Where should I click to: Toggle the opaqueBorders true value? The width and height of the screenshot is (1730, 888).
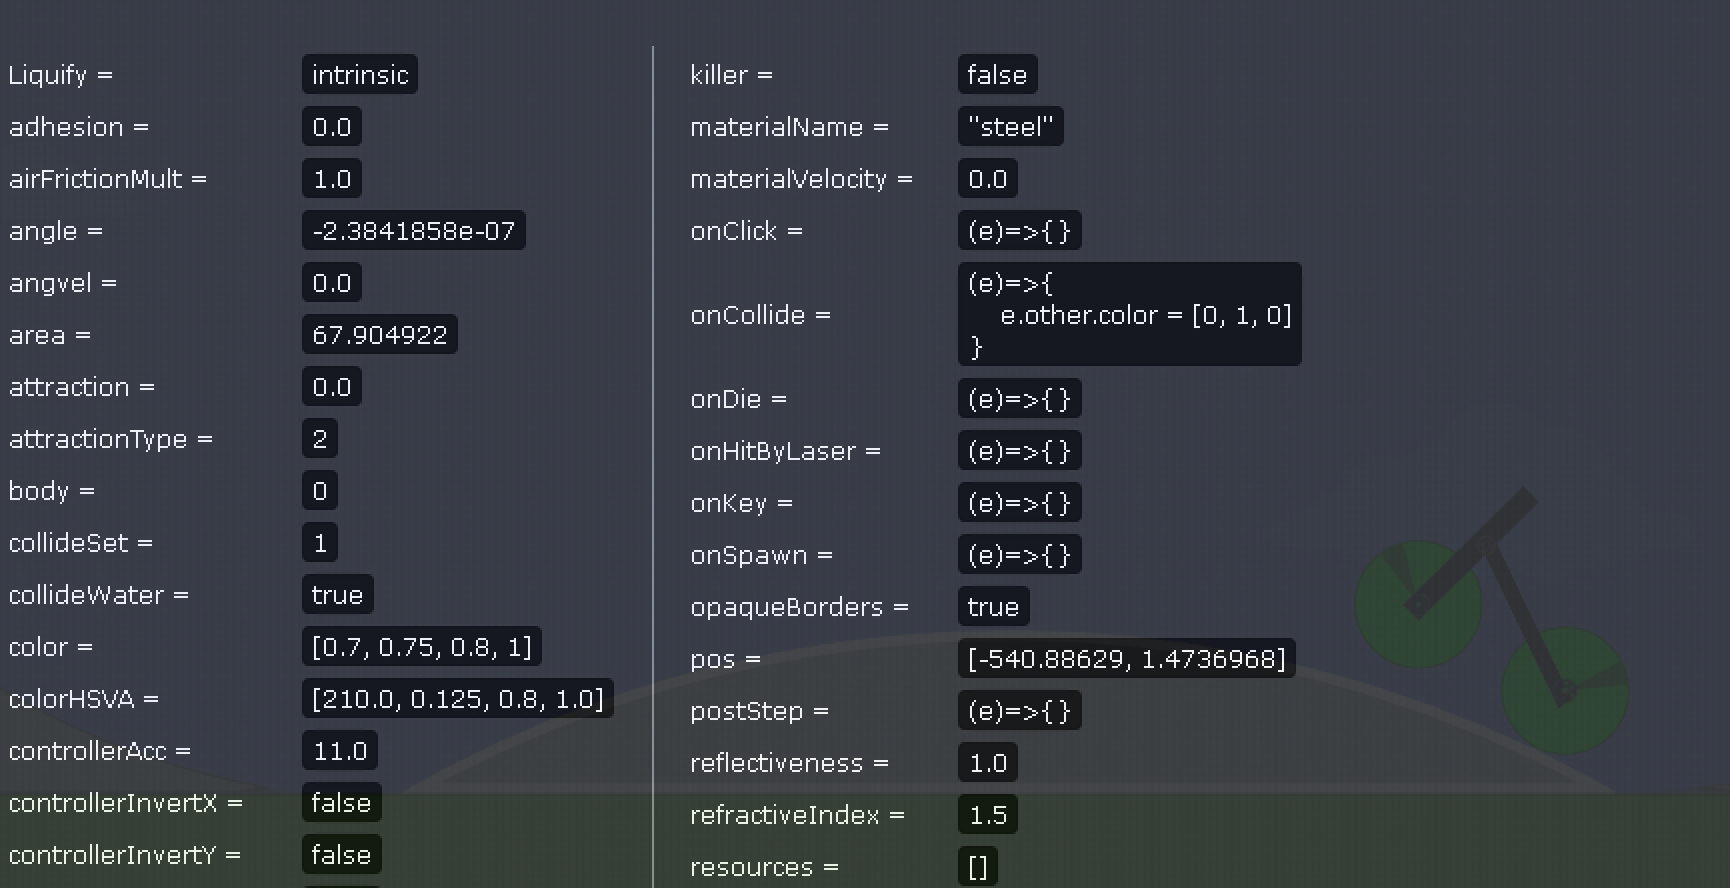pos(993,607)
